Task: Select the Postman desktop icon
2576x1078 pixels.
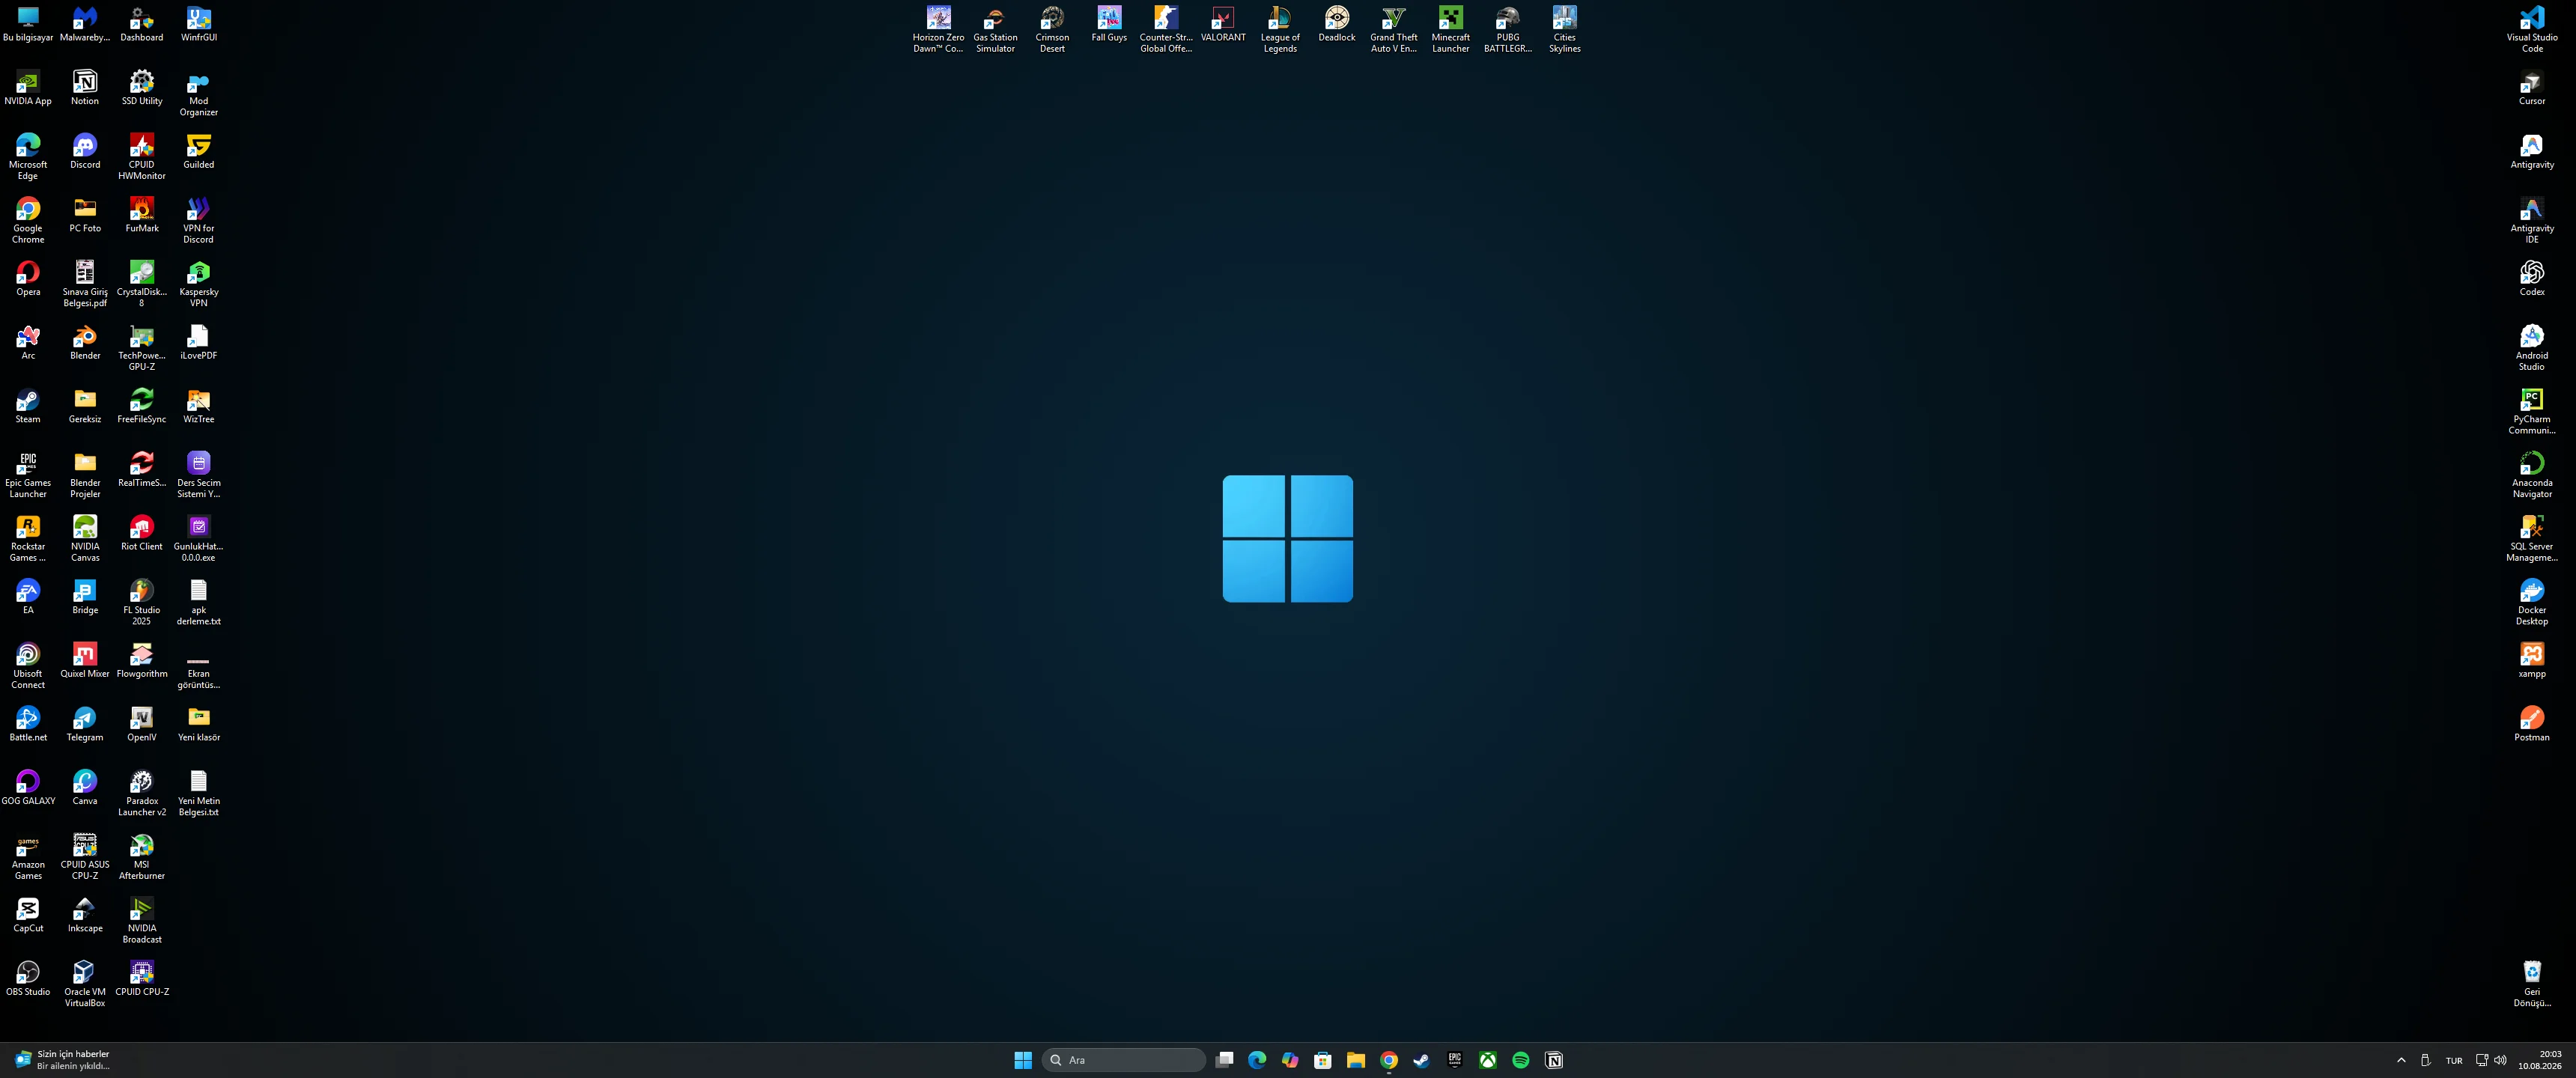Action: [2532, 724]
